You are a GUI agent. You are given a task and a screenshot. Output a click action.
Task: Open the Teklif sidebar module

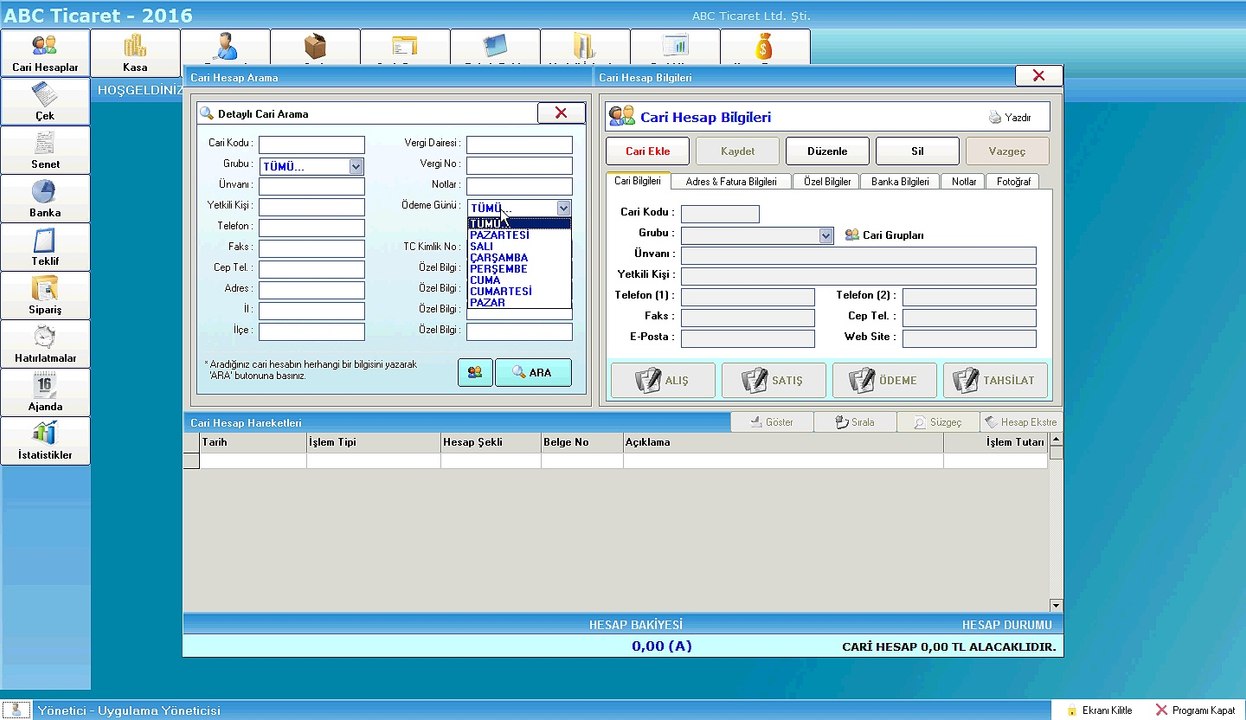pyautogui.click(x=45, y=247)
